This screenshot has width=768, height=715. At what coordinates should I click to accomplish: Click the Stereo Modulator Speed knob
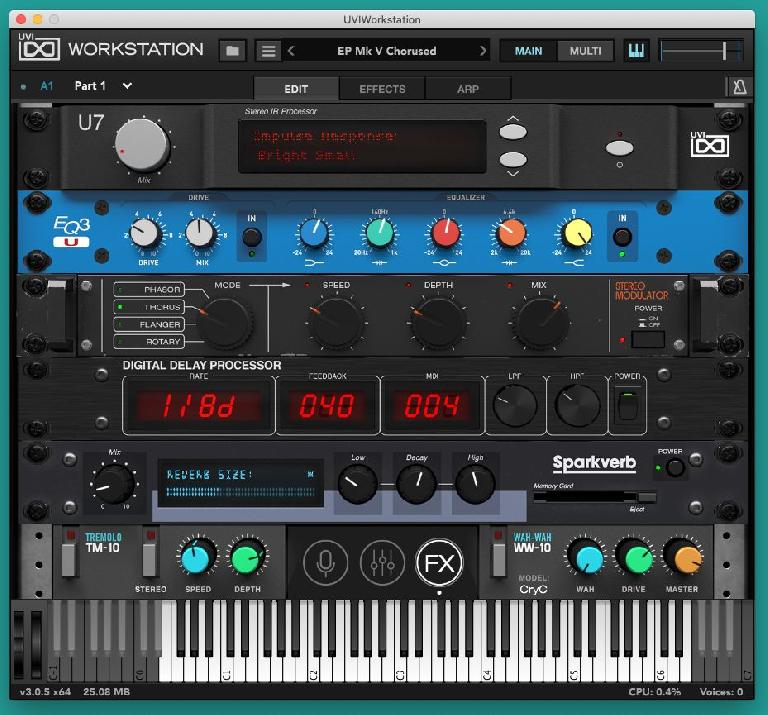[x=336, y=323]
